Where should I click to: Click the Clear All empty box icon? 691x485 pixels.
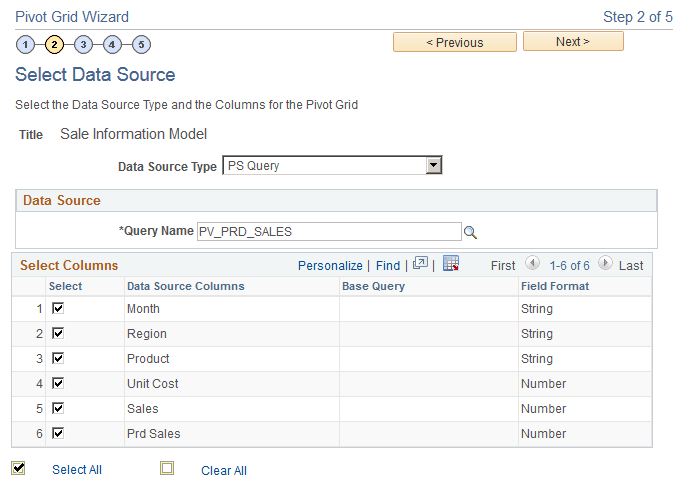tap(167, 468)
